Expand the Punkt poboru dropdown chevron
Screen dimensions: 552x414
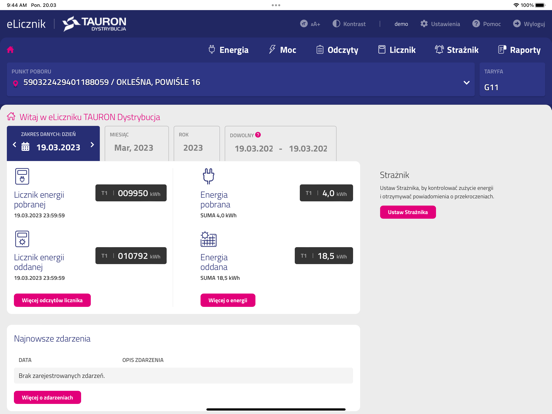coord(466,83)
